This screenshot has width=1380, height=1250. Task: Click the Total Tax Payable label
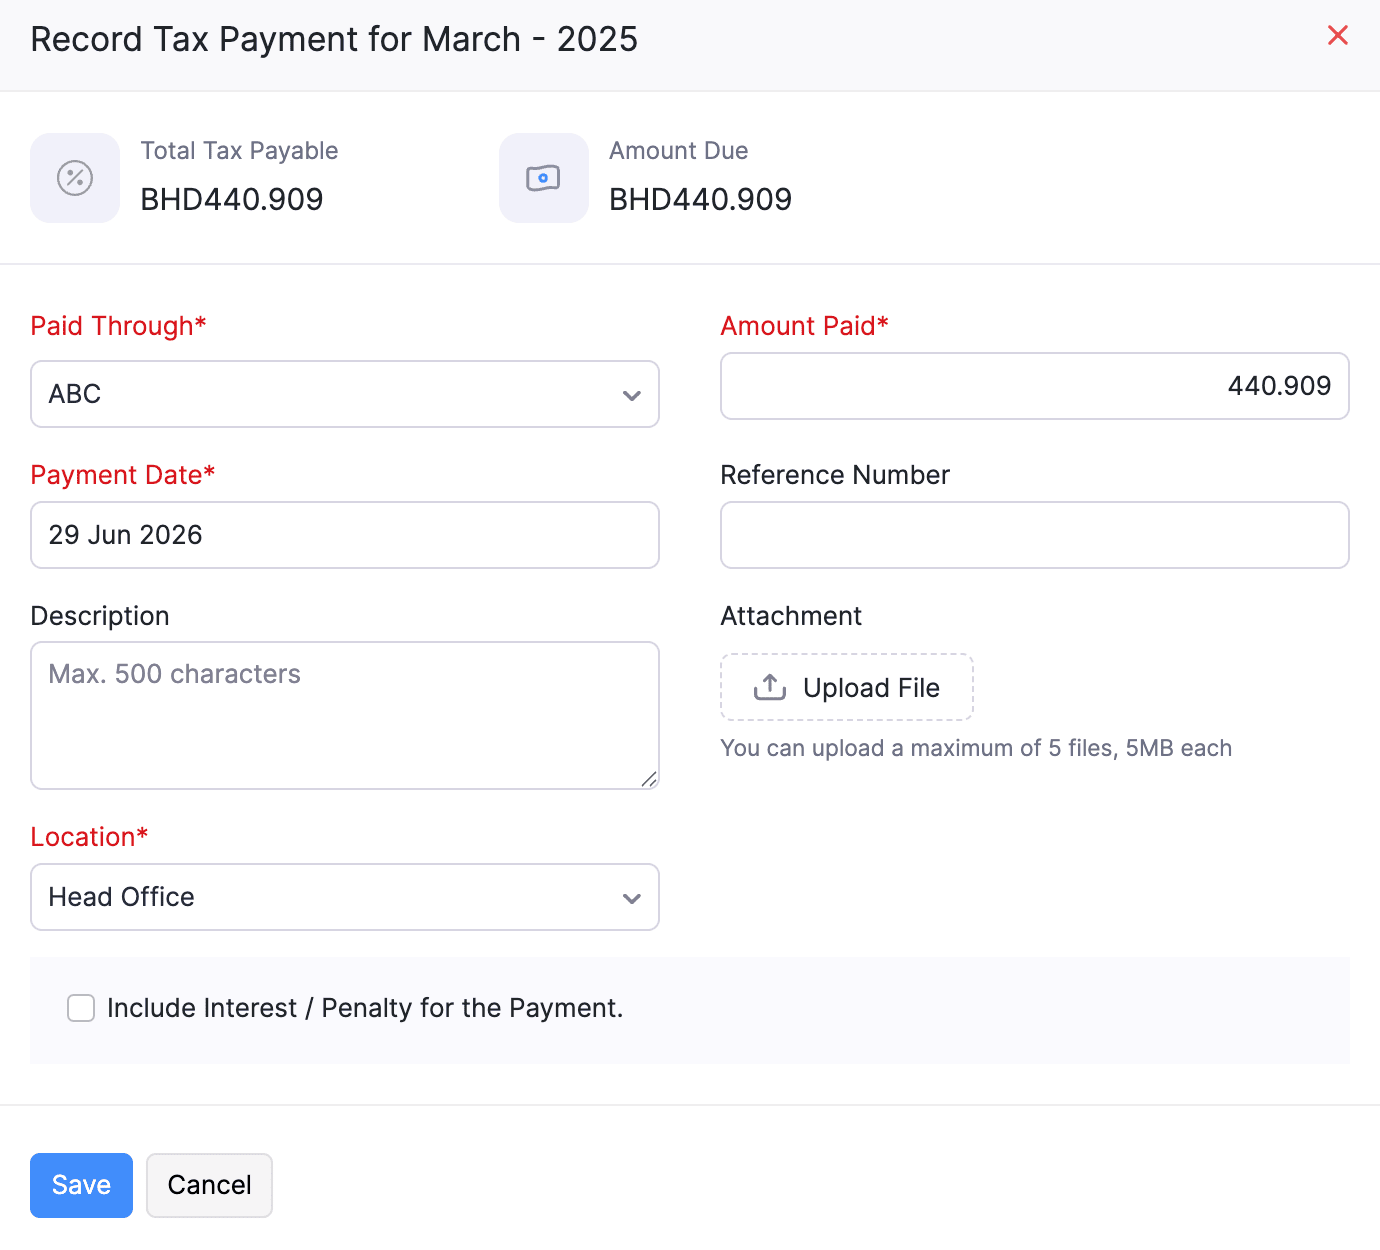pyautogui.click(x=240, y=151)
